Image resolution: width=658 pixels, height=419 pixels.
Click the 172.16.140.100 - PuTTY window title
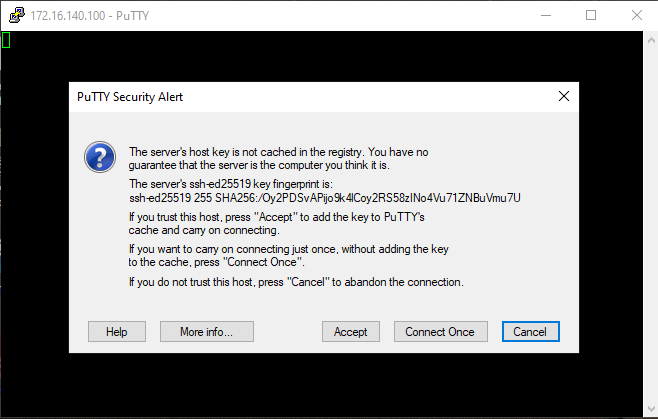[x=89, y=16]
